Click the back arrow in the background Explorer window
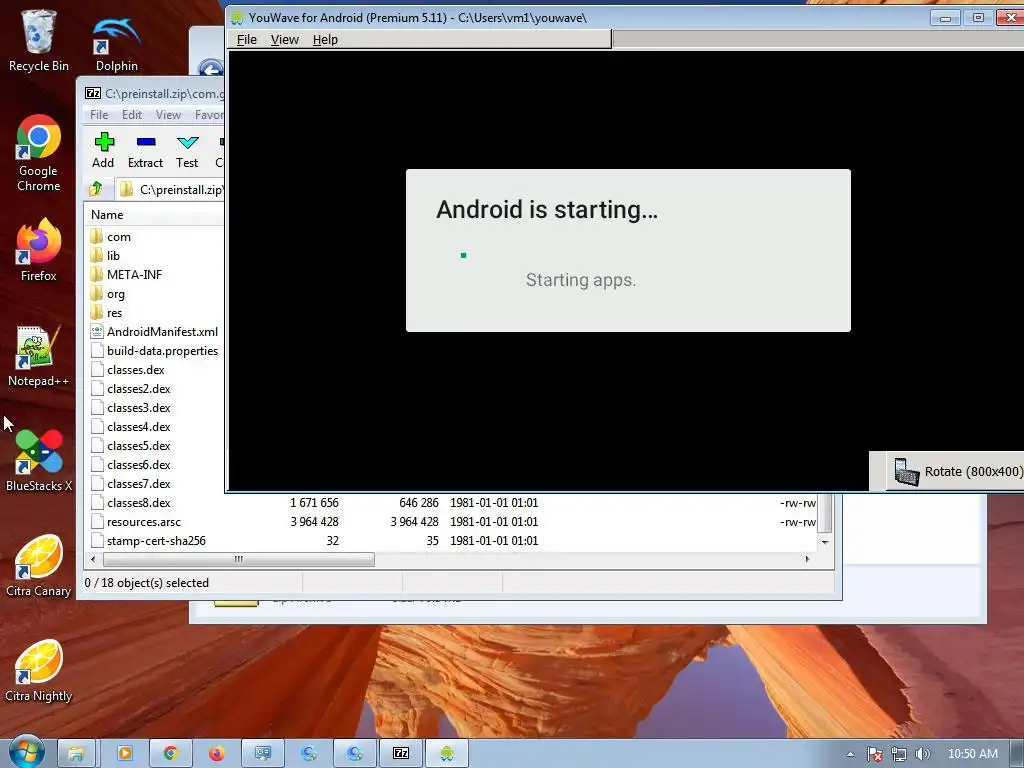Image resolution: width=1024 pixels, height=768 pixels. 210,68
